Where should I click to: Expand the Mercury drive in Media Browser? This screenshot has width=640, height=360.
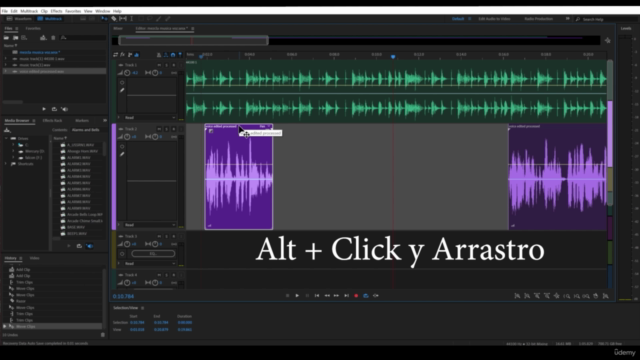click(13, 151)
